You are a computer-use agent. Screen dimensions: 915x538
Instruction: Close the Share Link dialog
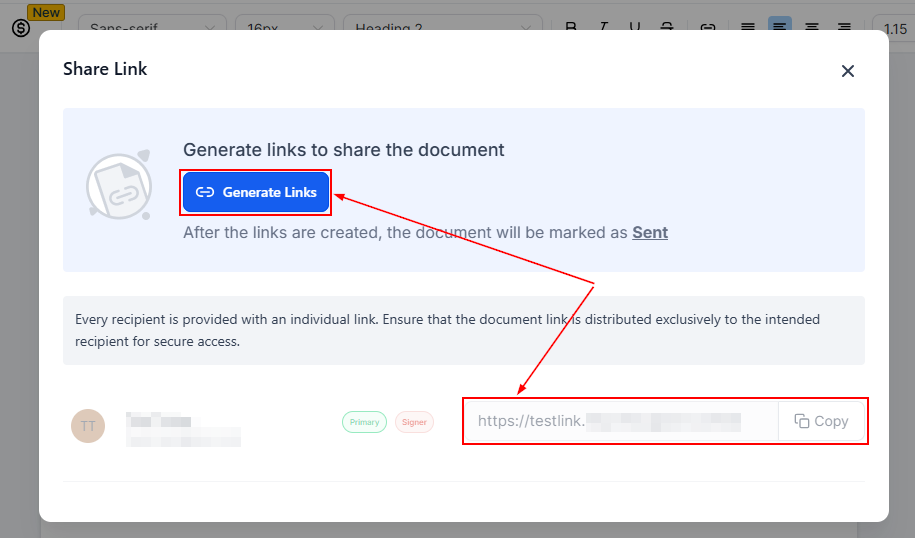click(x=847, y=71)
